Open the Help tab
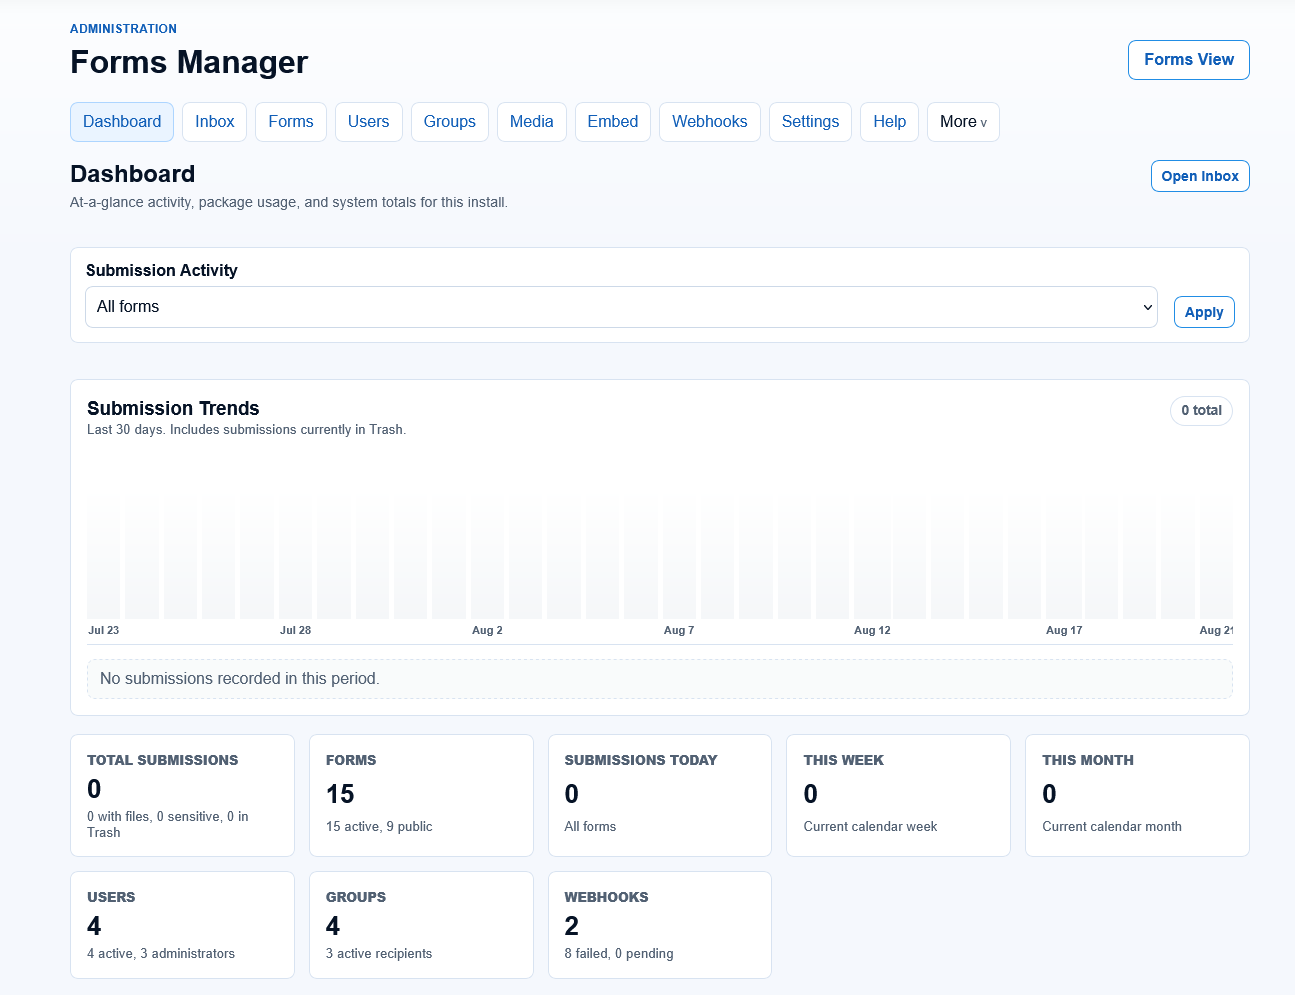Screen dimensions: 1295x995 (x=889, y=122)
